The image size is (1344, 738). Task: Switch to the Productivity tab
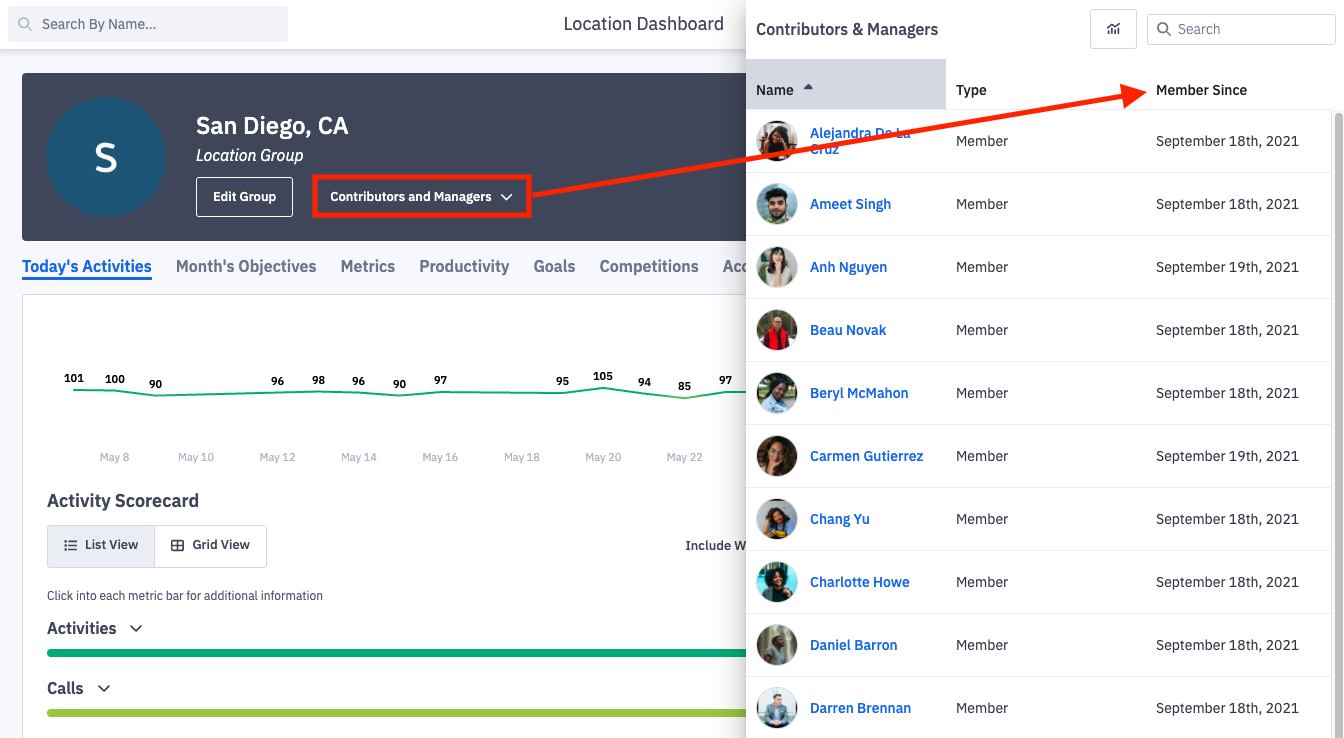coord(464,266)
